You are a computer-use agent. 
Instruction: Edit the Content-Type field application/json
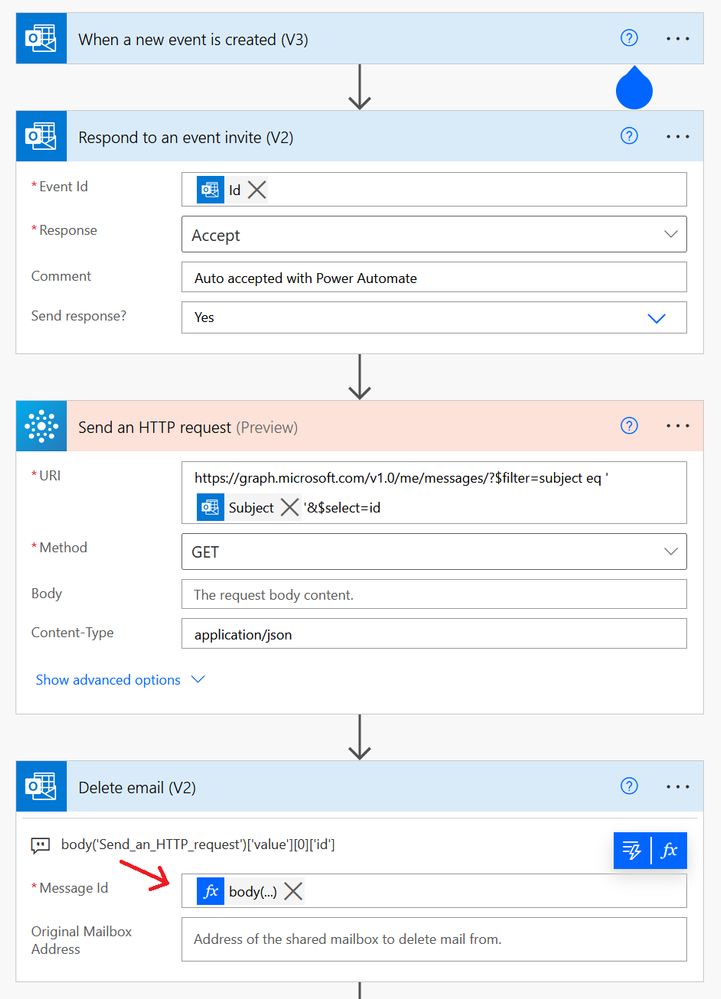[434, 634]
